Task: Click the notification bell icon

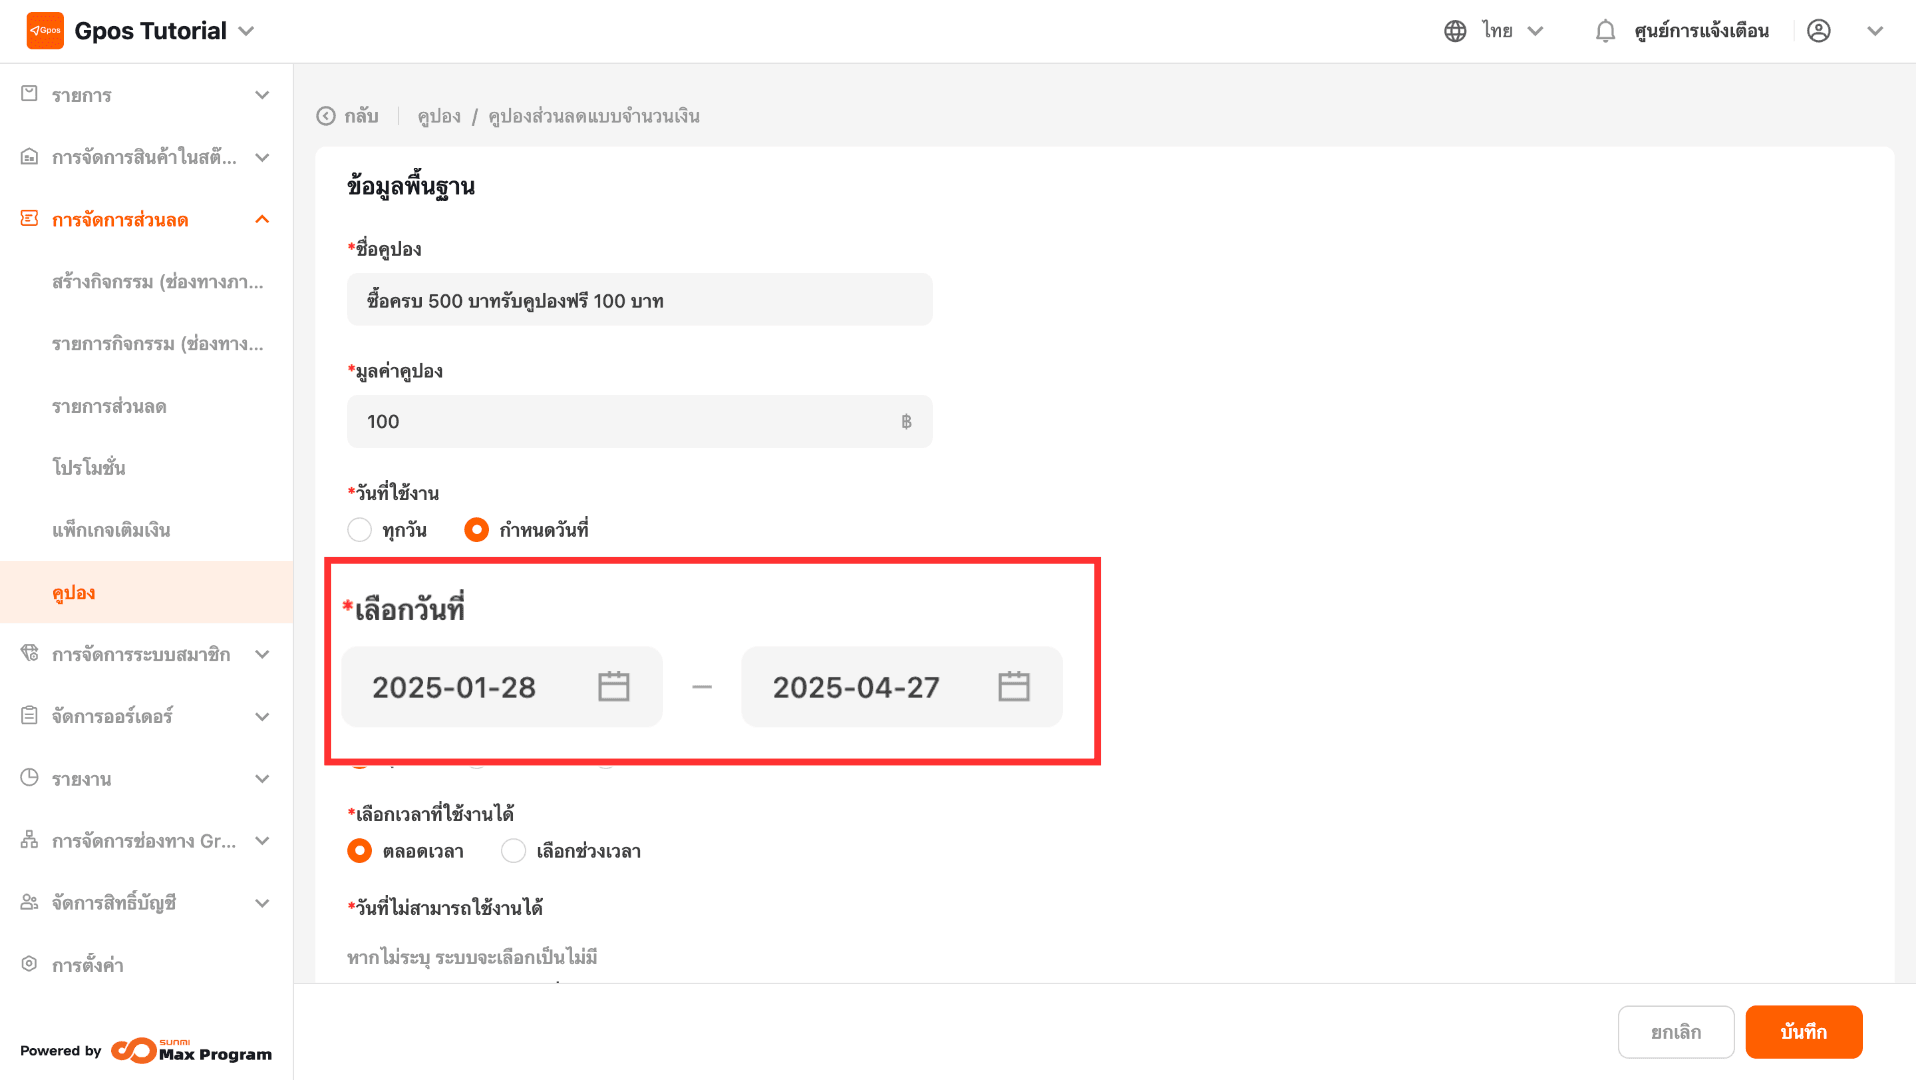Action: [x=1605, y=31]
